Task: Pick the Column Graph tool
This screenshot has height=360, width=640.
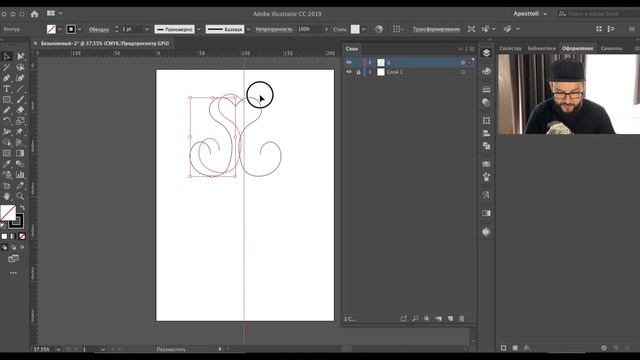Action: coord(20,175)
